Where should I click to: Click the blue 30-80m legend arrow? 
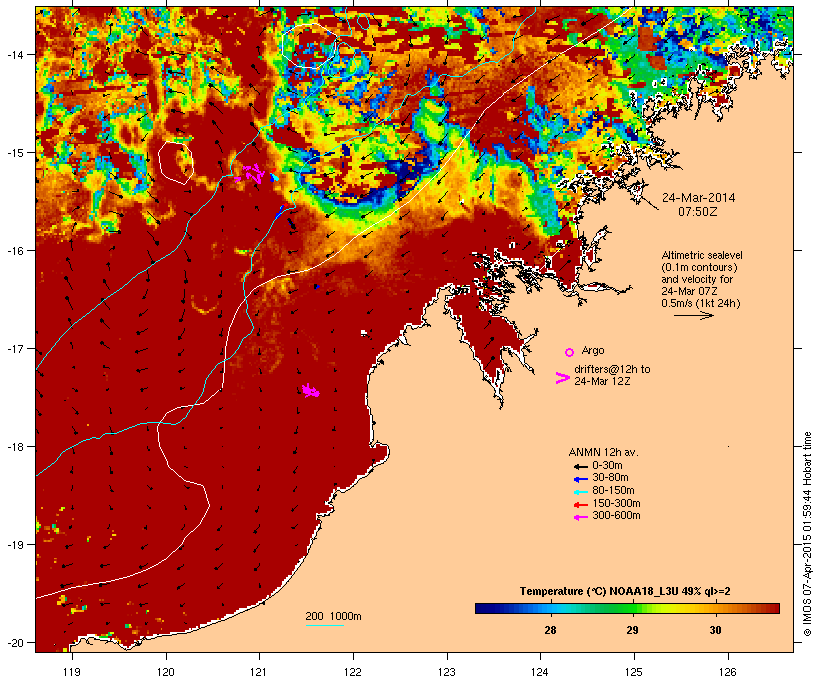pyautogui.click(x=580, y=479)
